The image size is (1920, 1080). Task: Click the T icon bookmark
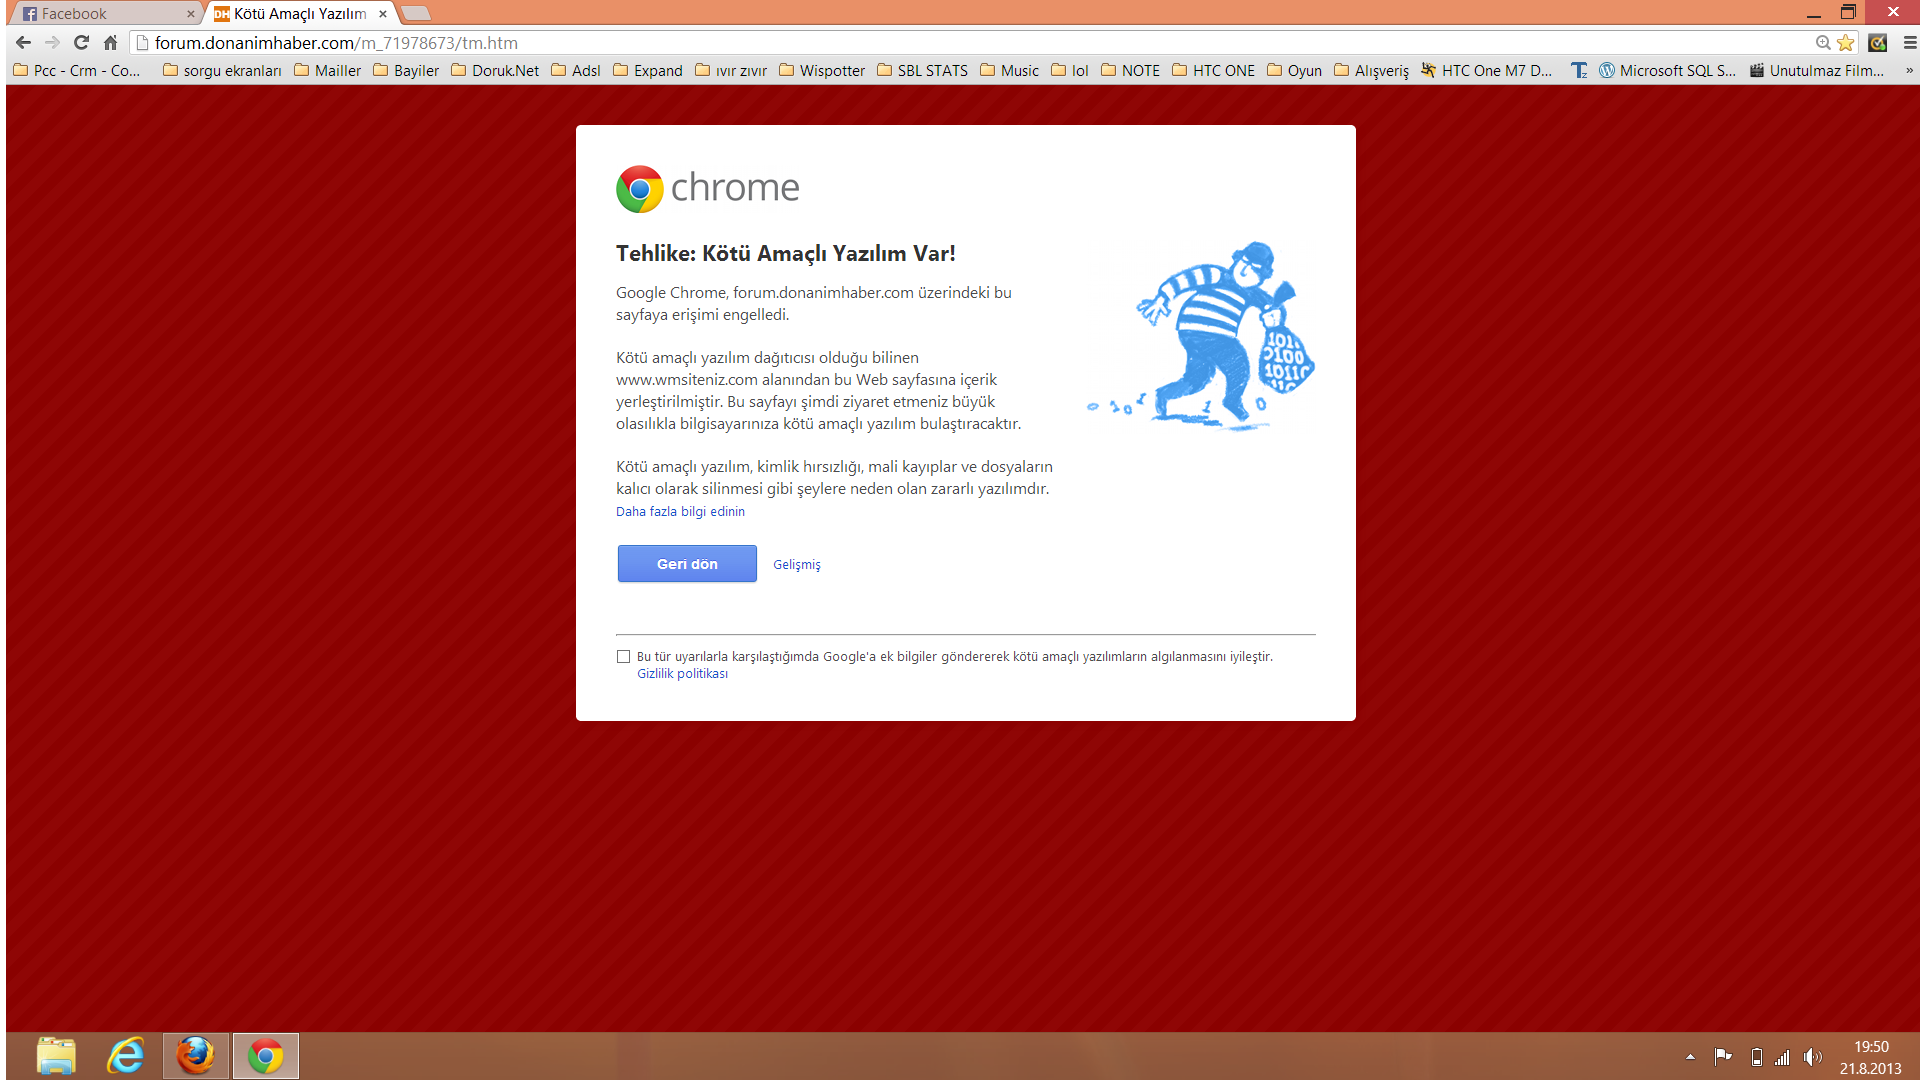1579,71
